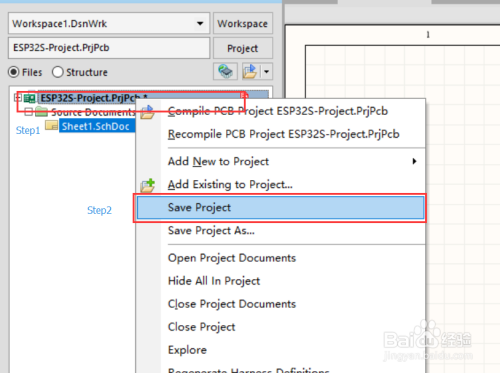Collapse the Source Documents folder node

(29, 112)
